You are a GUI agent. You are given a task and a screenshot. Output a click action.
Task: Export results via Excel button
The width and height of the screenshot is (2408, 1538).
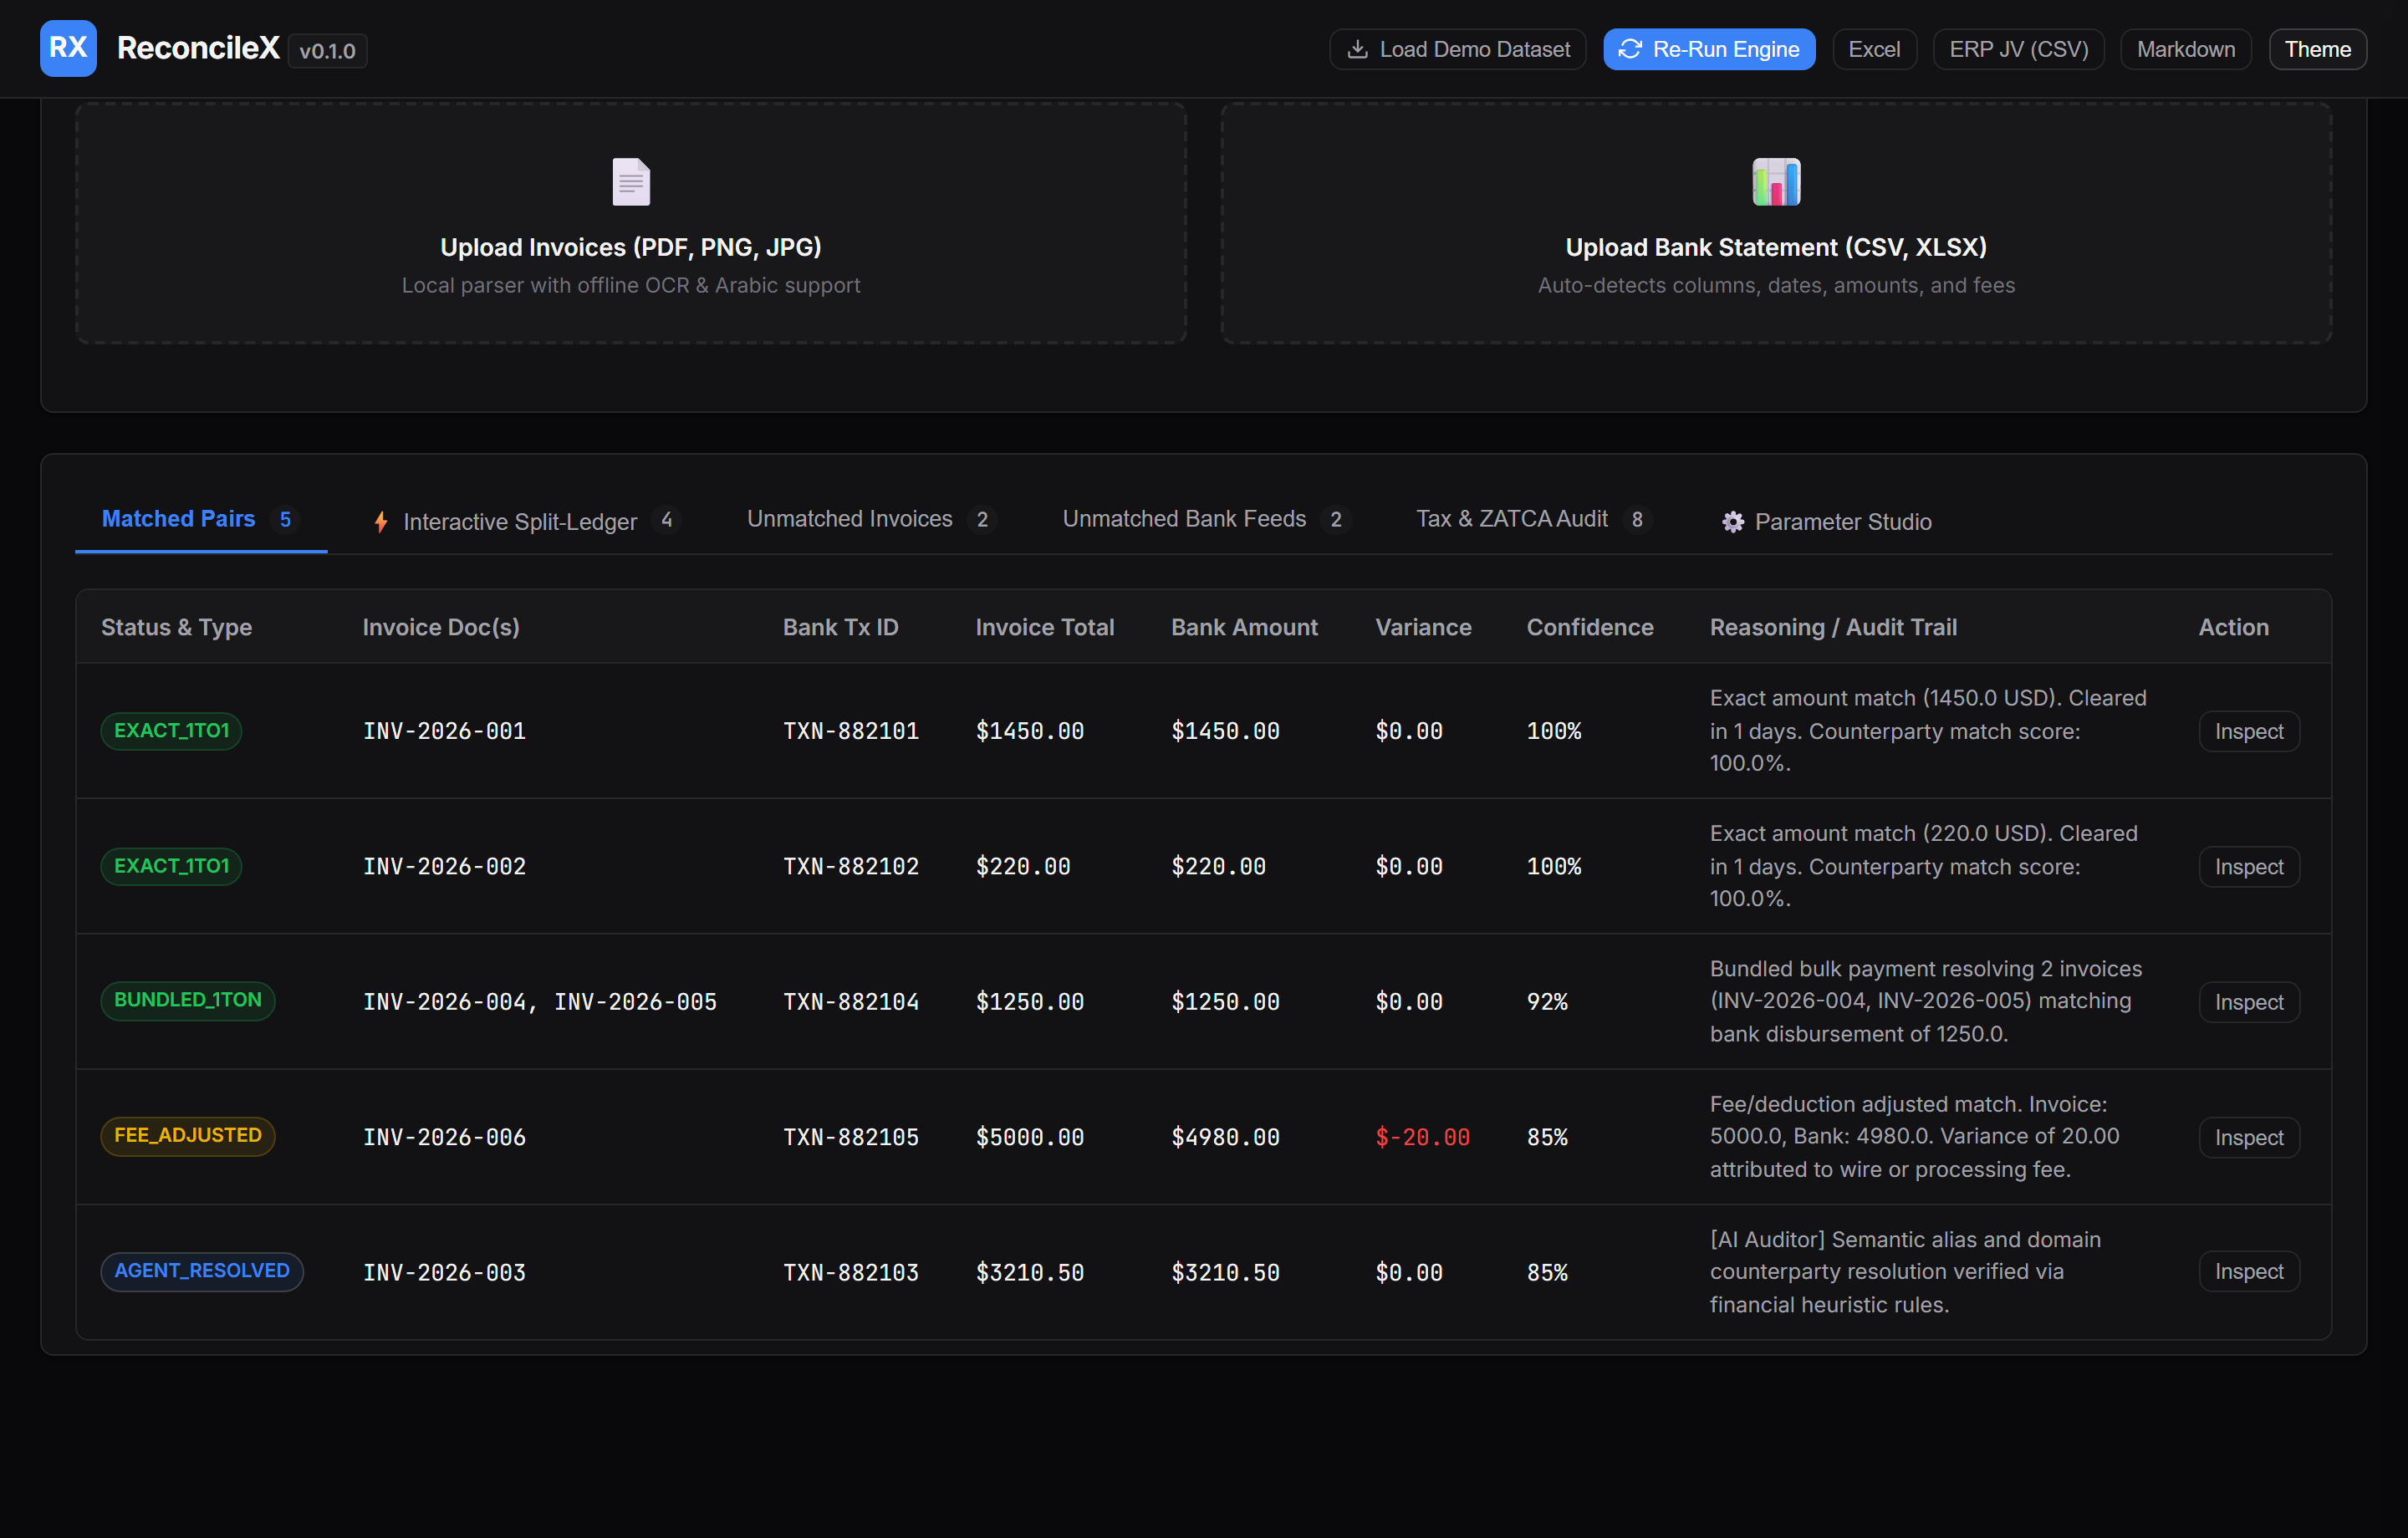(1874, 49)
